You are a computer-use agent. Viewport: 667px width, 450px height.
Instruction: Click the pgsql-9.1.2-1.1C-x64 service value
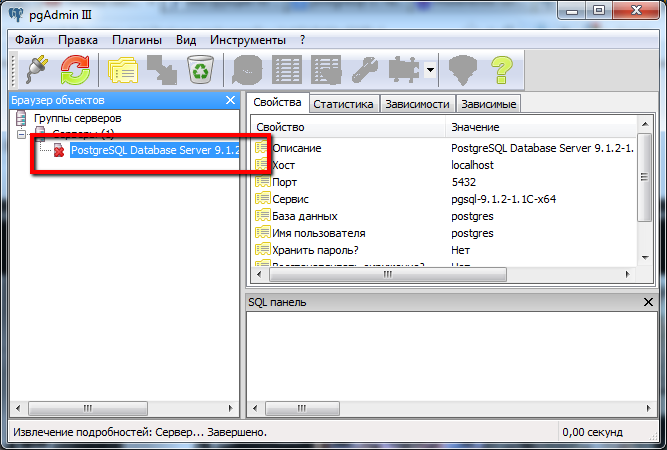504,199
